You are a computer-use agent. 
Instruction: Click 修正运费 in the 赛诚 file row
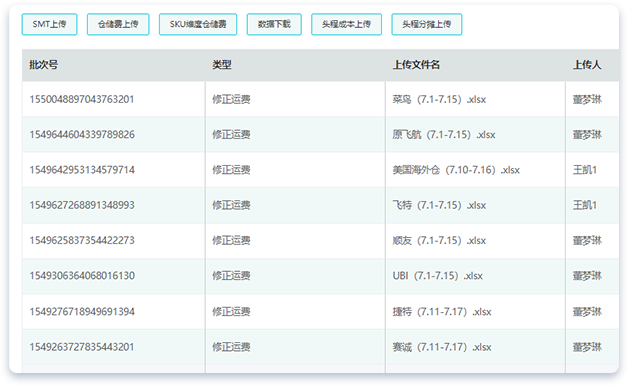click(x=231, y=347)
